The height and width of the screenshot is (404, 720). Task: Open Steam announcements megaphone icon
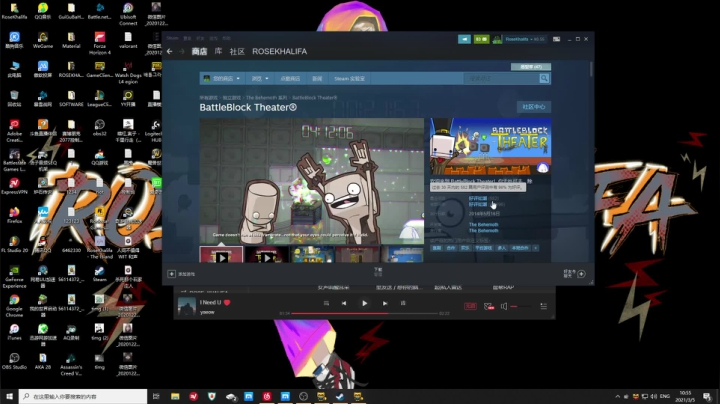point(464,39)
